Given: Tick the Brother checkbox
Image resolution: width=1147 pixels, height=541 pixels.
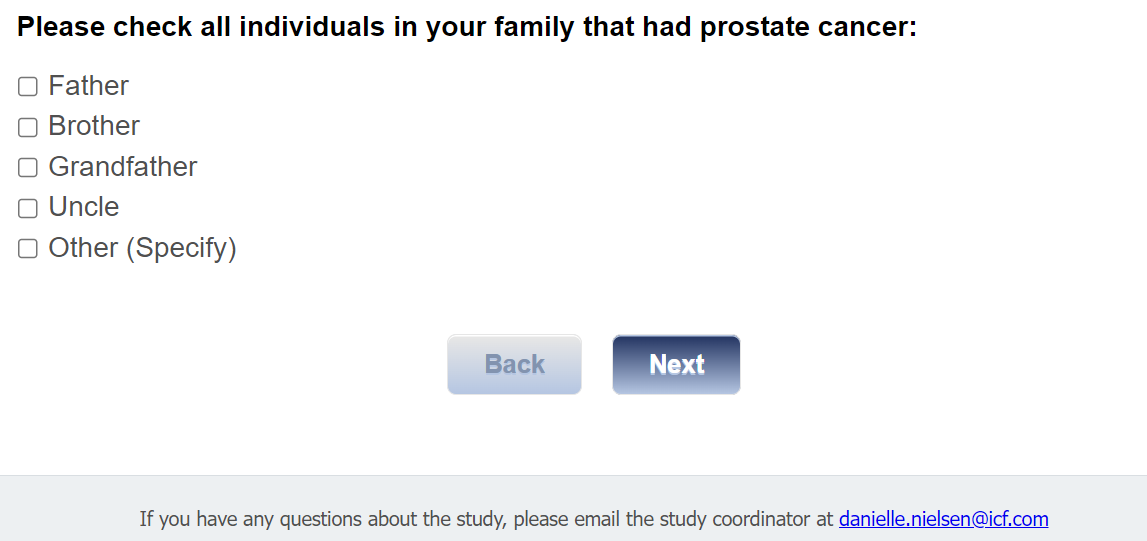Looking at the screenshot, I should click(28, 127).
